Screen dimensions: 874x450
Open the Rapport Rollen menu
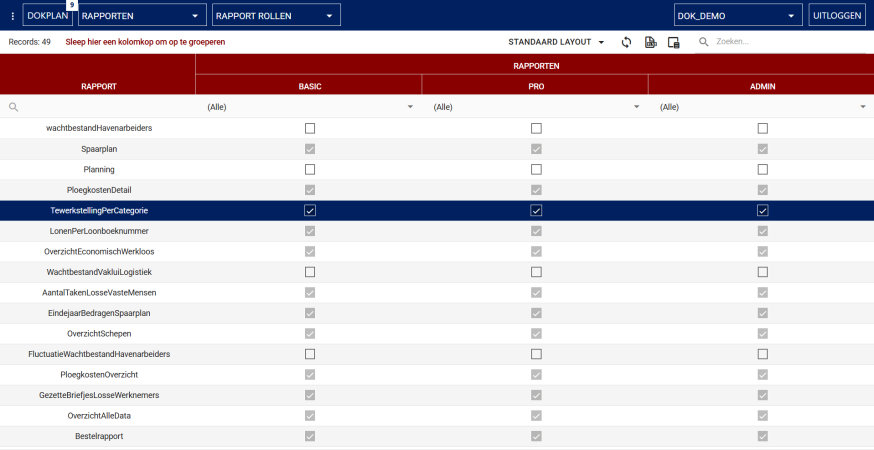point(276,16)
